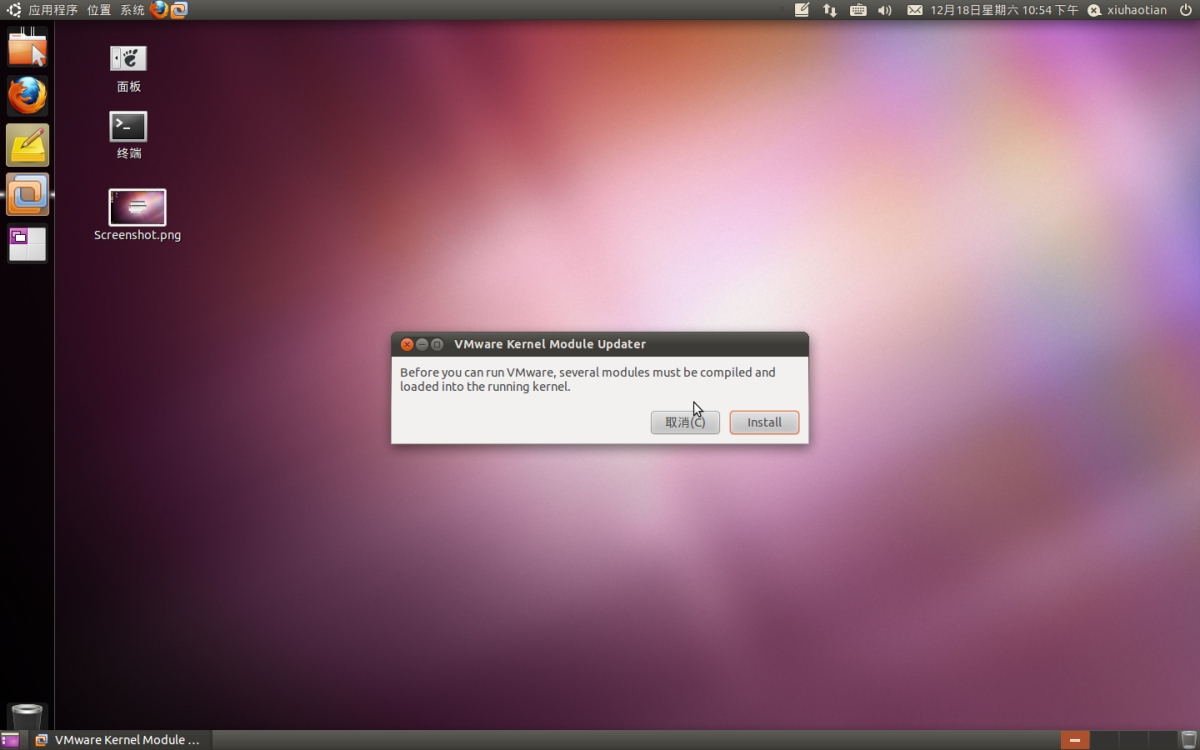Open the 位置 places menu
Screen dimensions: 1200x750
pos(99,10)
